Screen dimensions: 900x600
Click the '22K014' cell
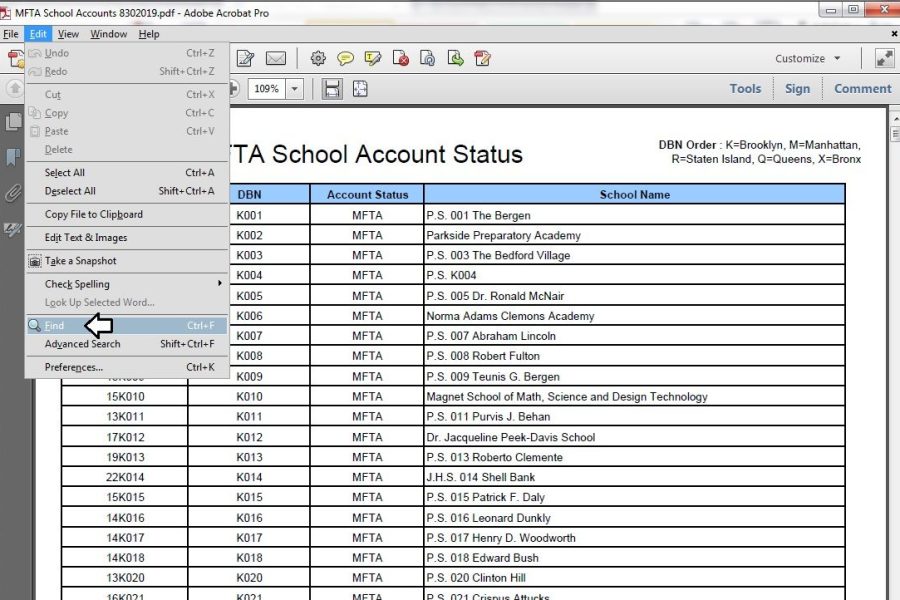pos(125,477)
